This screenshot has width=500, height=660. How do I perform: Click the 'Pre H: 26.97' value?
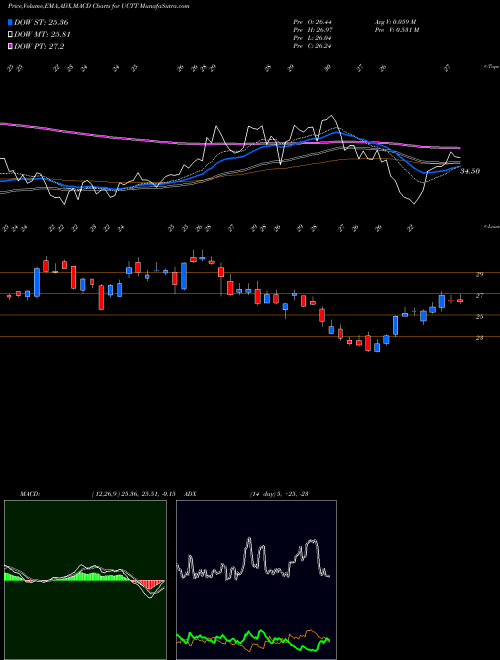tap(313, 30)
